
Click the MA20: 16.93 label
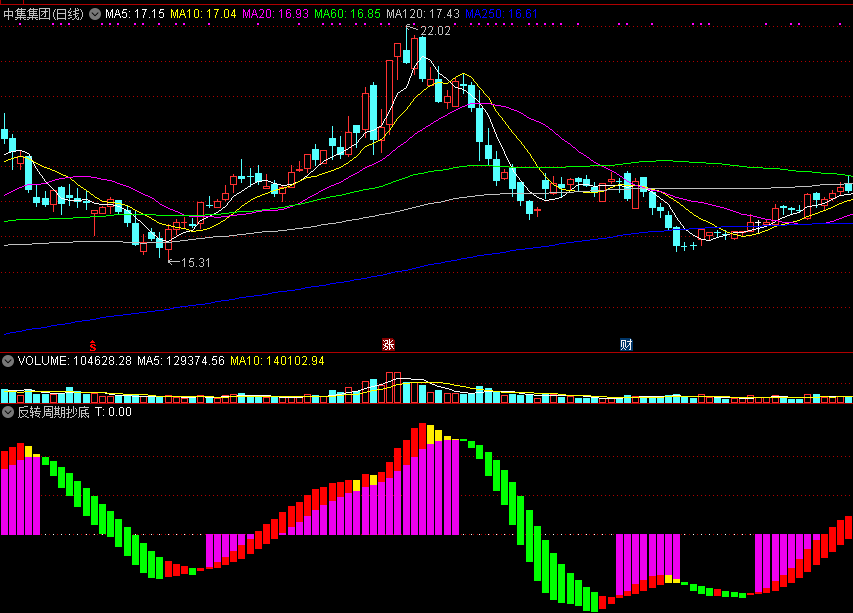click(275, 14)
